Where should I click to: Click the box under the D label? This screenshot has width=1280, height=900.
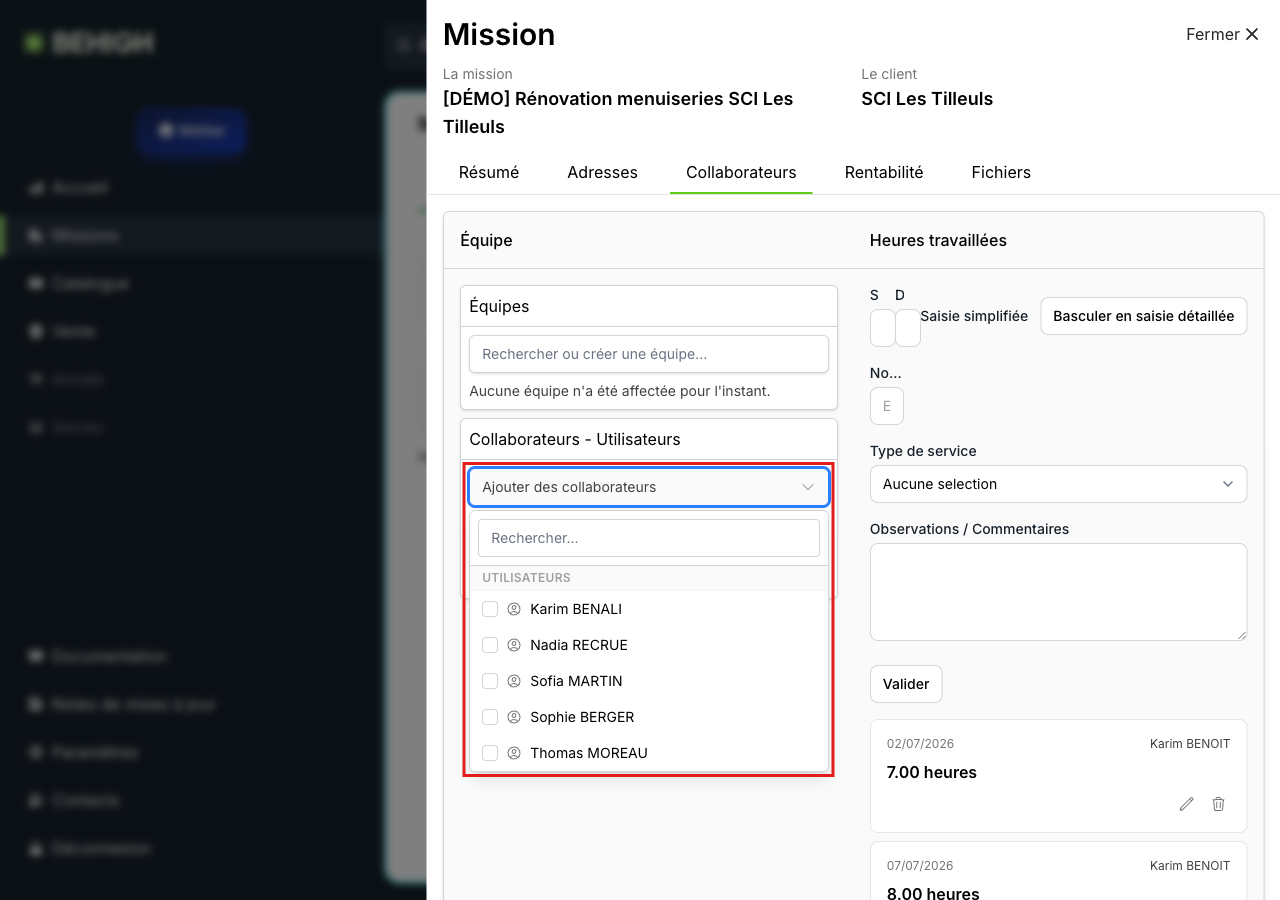coord(908,328)
